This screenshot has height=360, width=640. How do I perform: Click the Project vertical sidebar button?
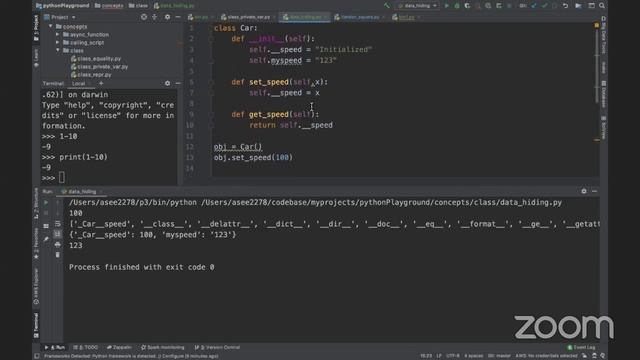[x=36, y=28]
